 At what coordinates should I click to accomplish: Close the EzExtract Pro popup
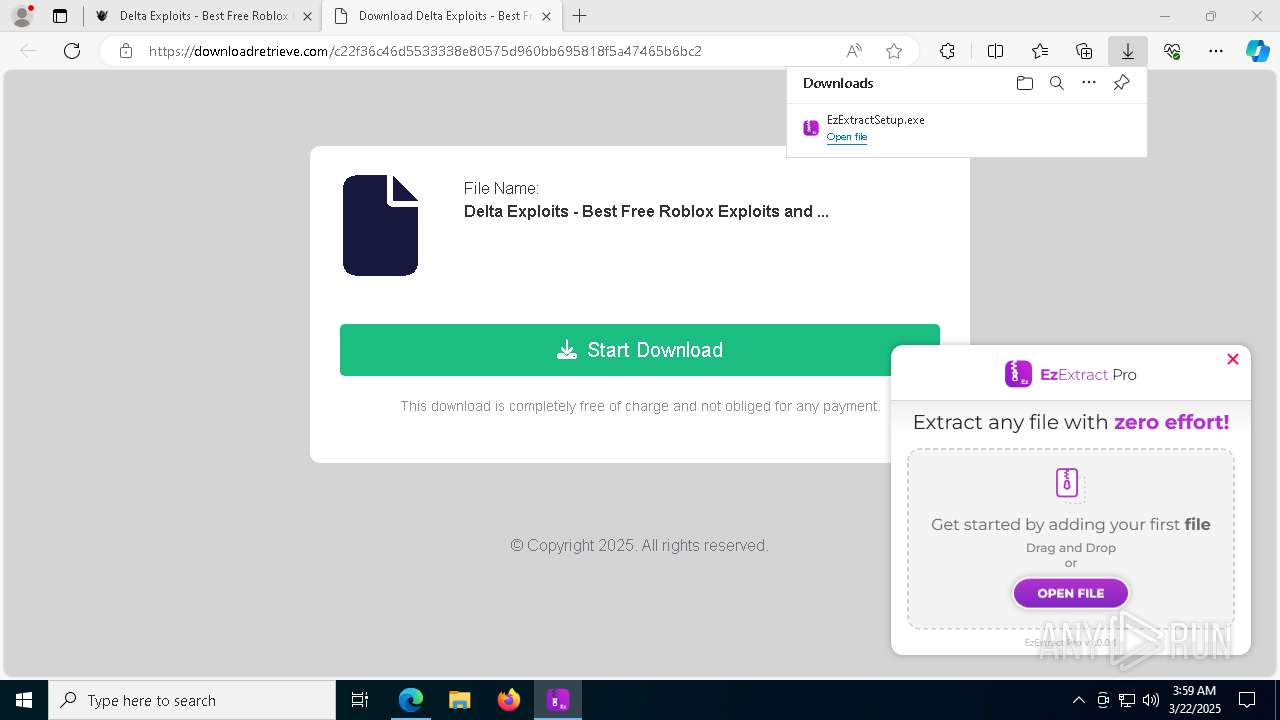coord(1233,359)
